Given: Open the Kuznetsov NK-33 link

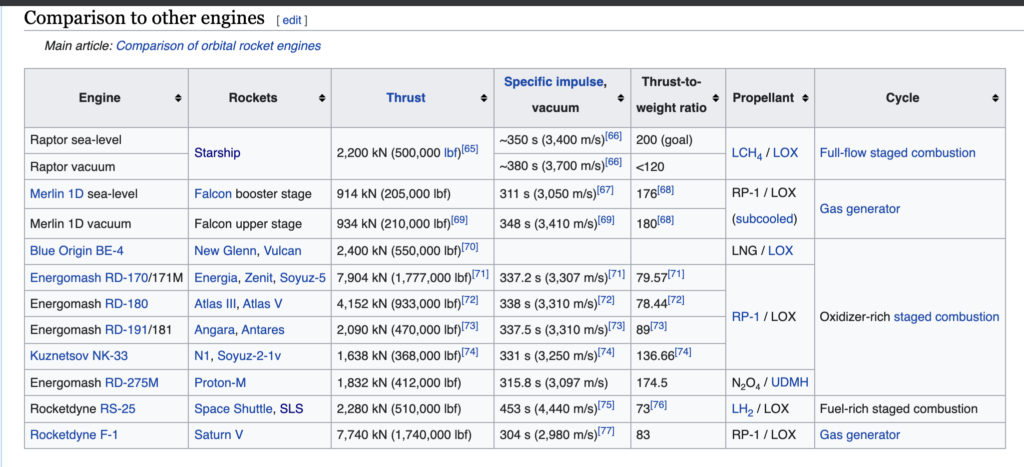Looking at the screenshot, I should (x=79, y=355).
